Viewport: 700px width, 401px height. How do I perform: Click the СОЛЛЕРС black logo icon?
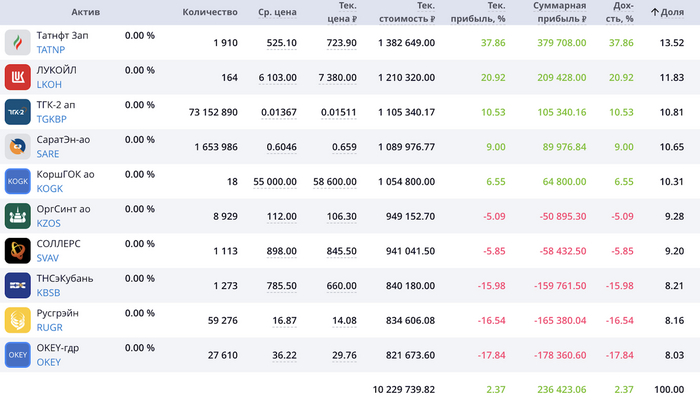pyautogui.click(x=19, y=250)
